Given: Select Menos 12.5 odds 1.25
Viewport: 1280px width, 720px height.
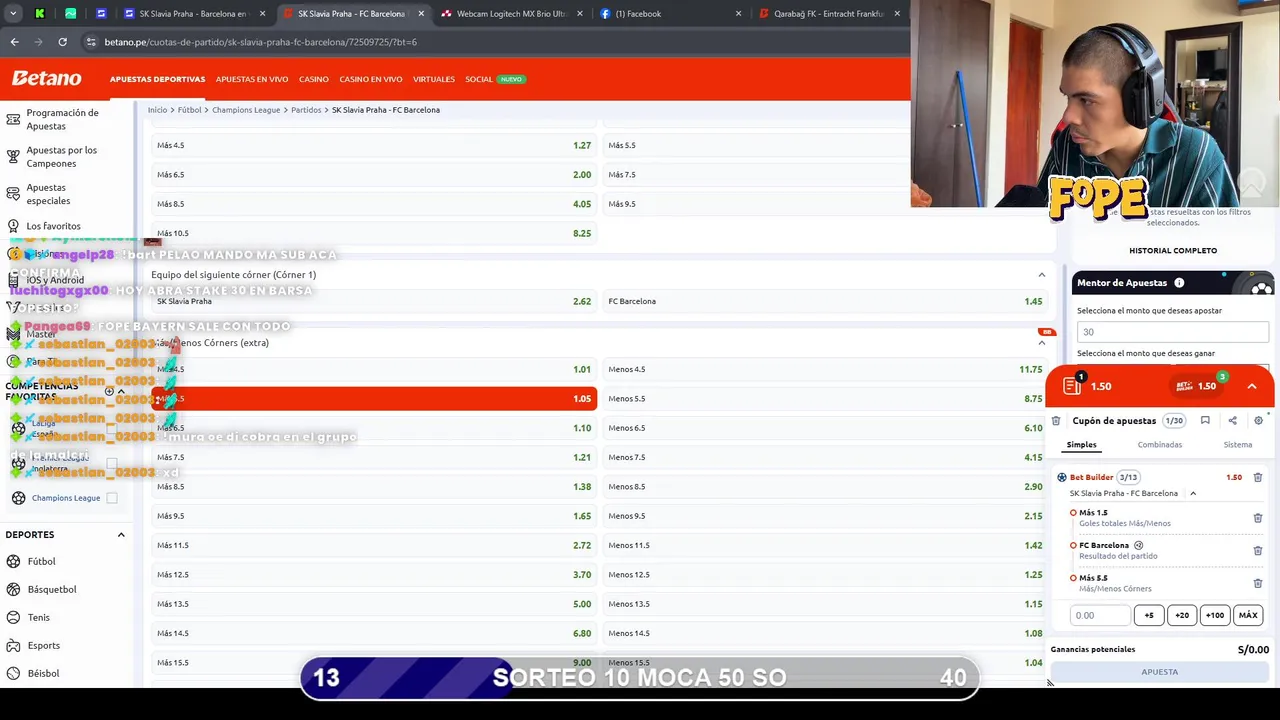Looking at the screenshot, I should (x=826, y=574).
